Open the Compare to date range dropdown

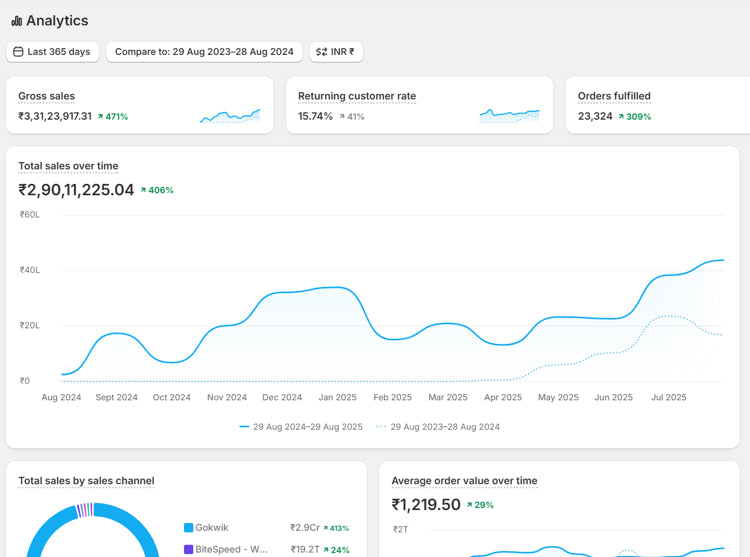(x=204, y=52)
